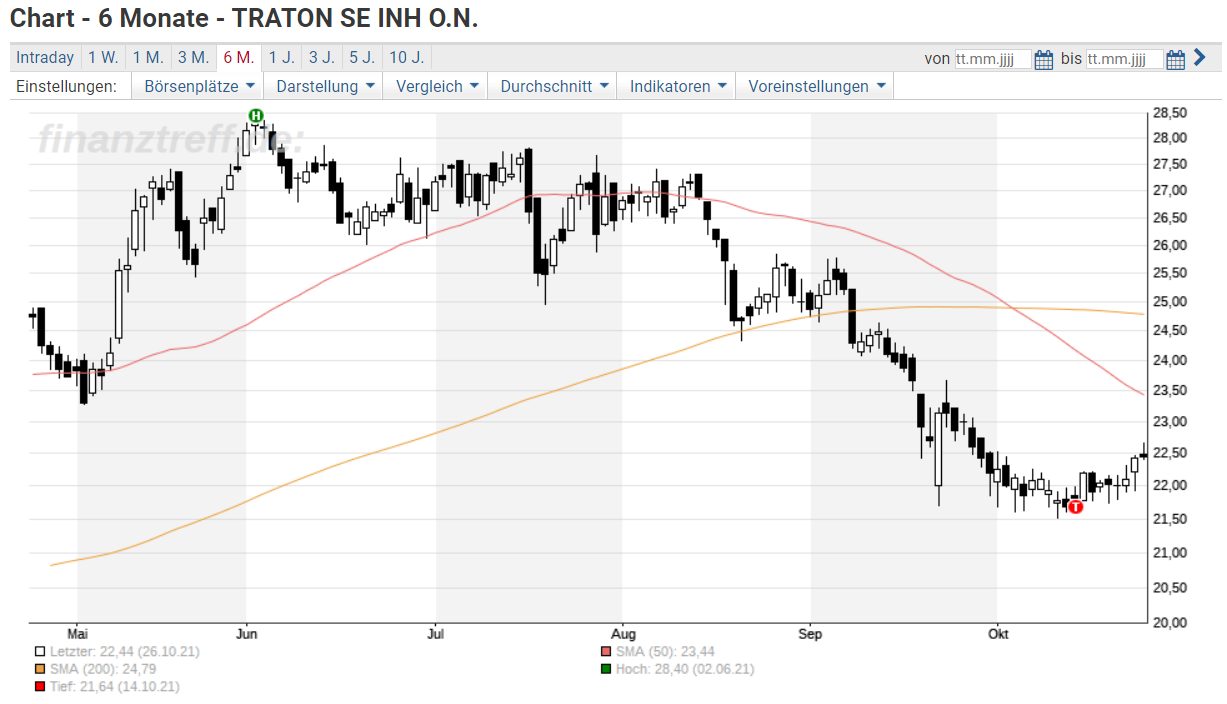1227x704 pixels.
Task: Click the orange SMA (200) legend swatch
Action: pyautogui.click(x=39, y=669)
